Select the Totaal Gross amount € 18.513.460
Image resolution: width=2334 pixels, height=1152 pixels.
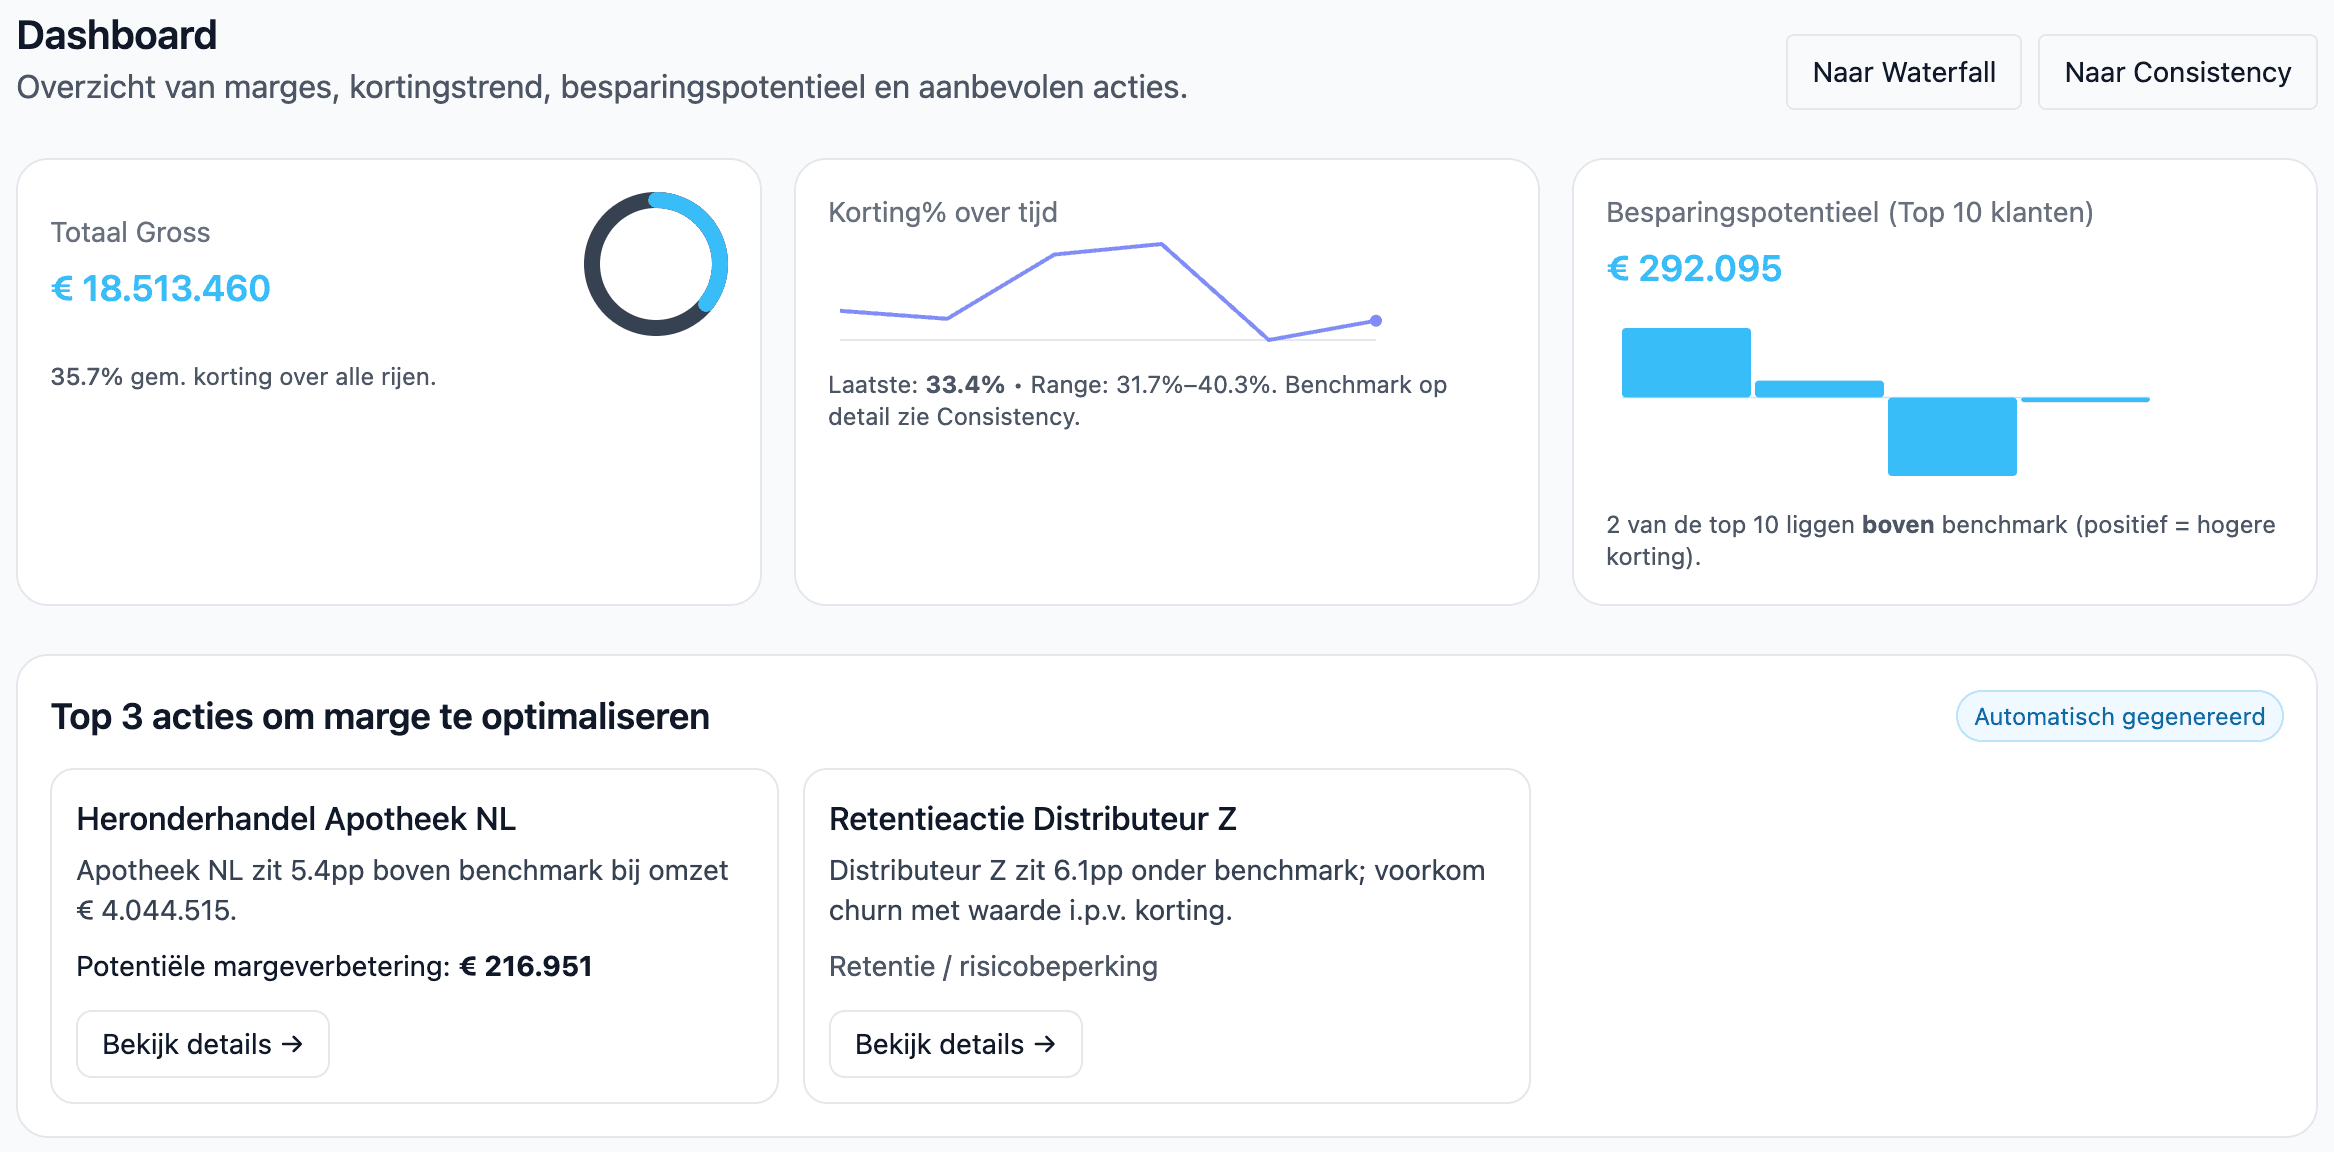[161, 288]
